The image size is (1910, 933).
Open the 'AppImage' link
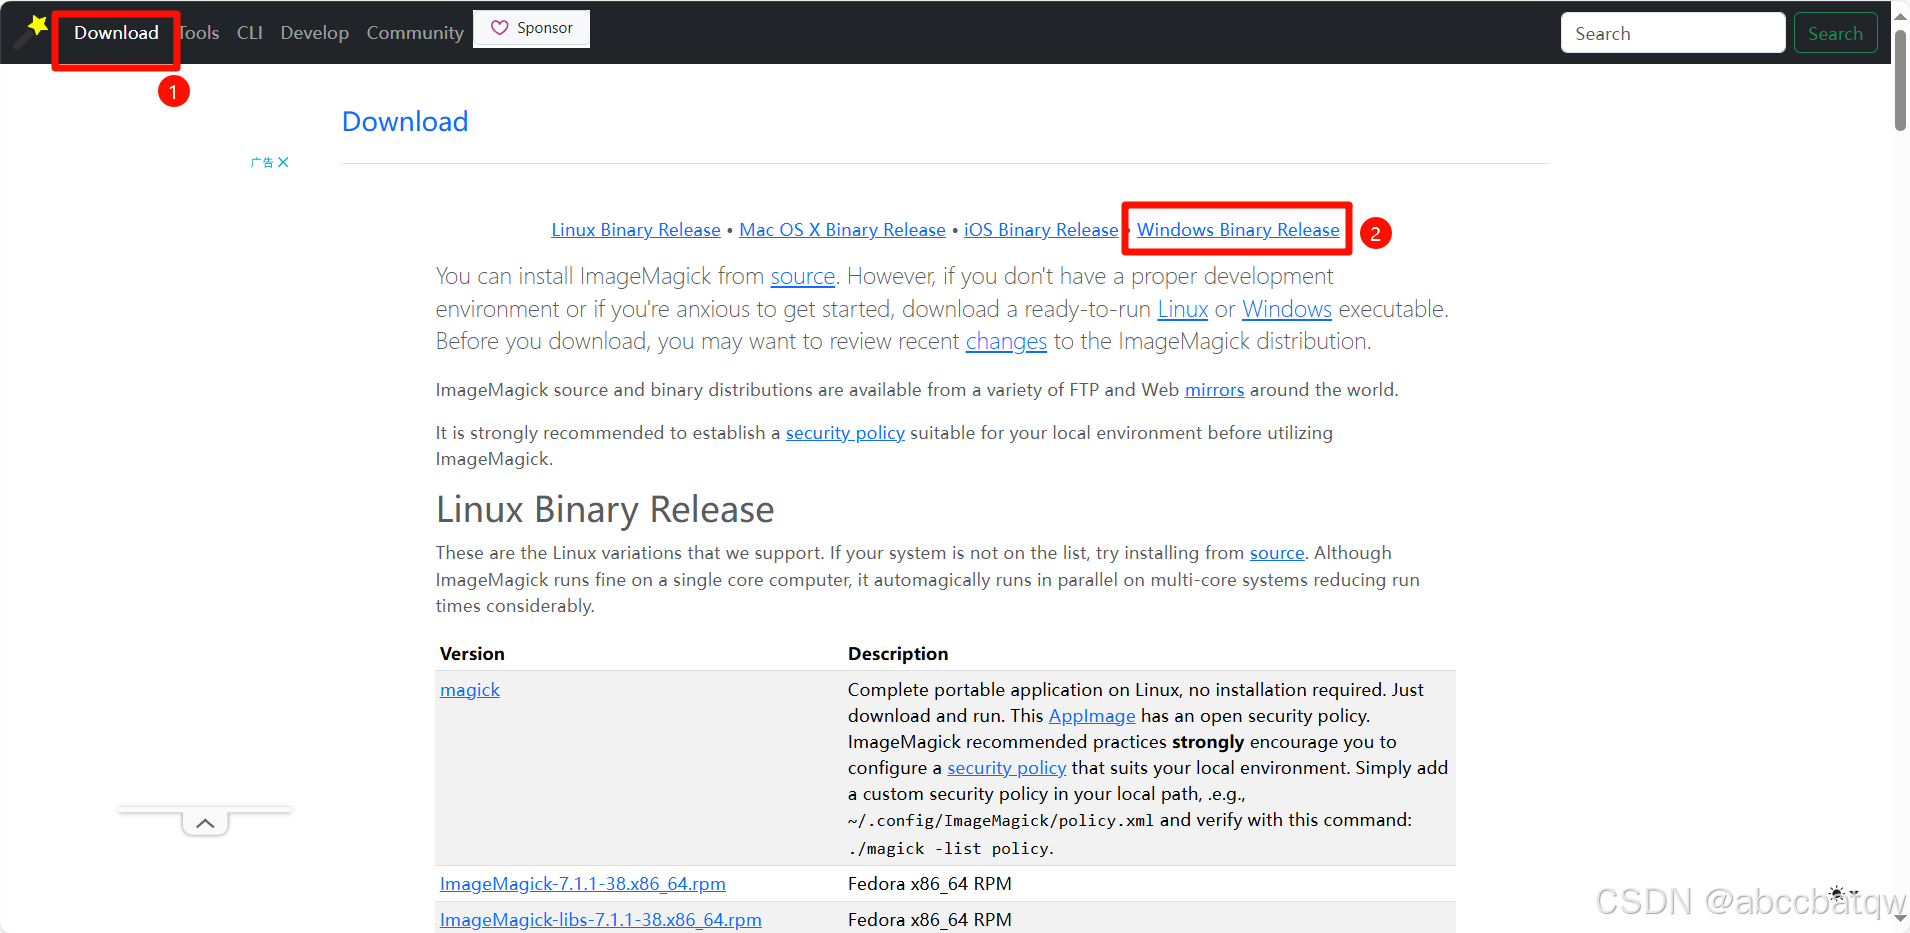[x=1092, y=716]
